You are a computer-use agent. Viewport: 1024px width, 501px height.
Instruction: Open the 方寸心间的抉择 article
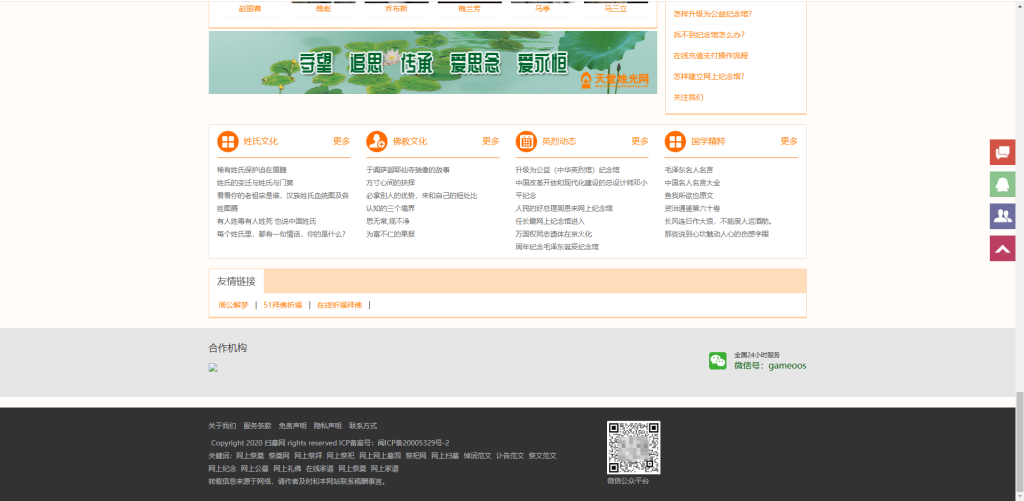[x=391, y=183]
